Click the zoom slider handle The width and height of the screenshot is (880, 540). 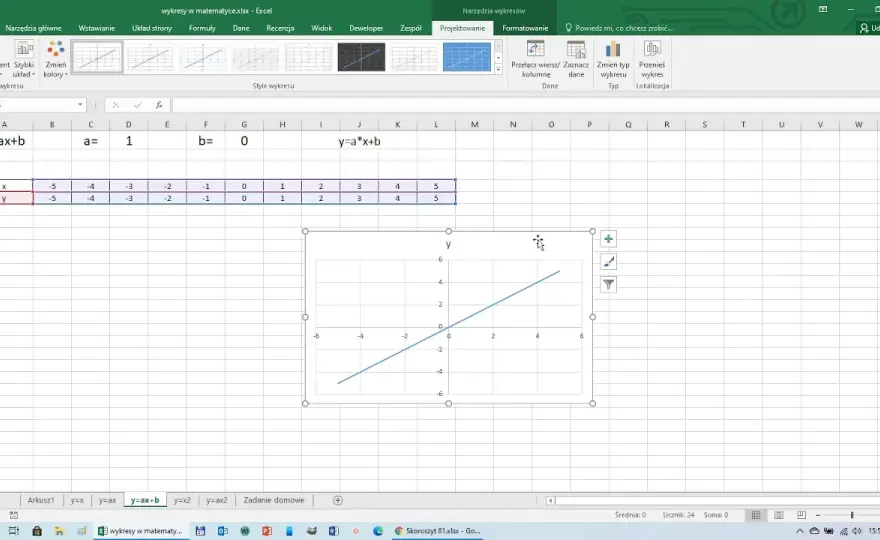coord(852,515)
